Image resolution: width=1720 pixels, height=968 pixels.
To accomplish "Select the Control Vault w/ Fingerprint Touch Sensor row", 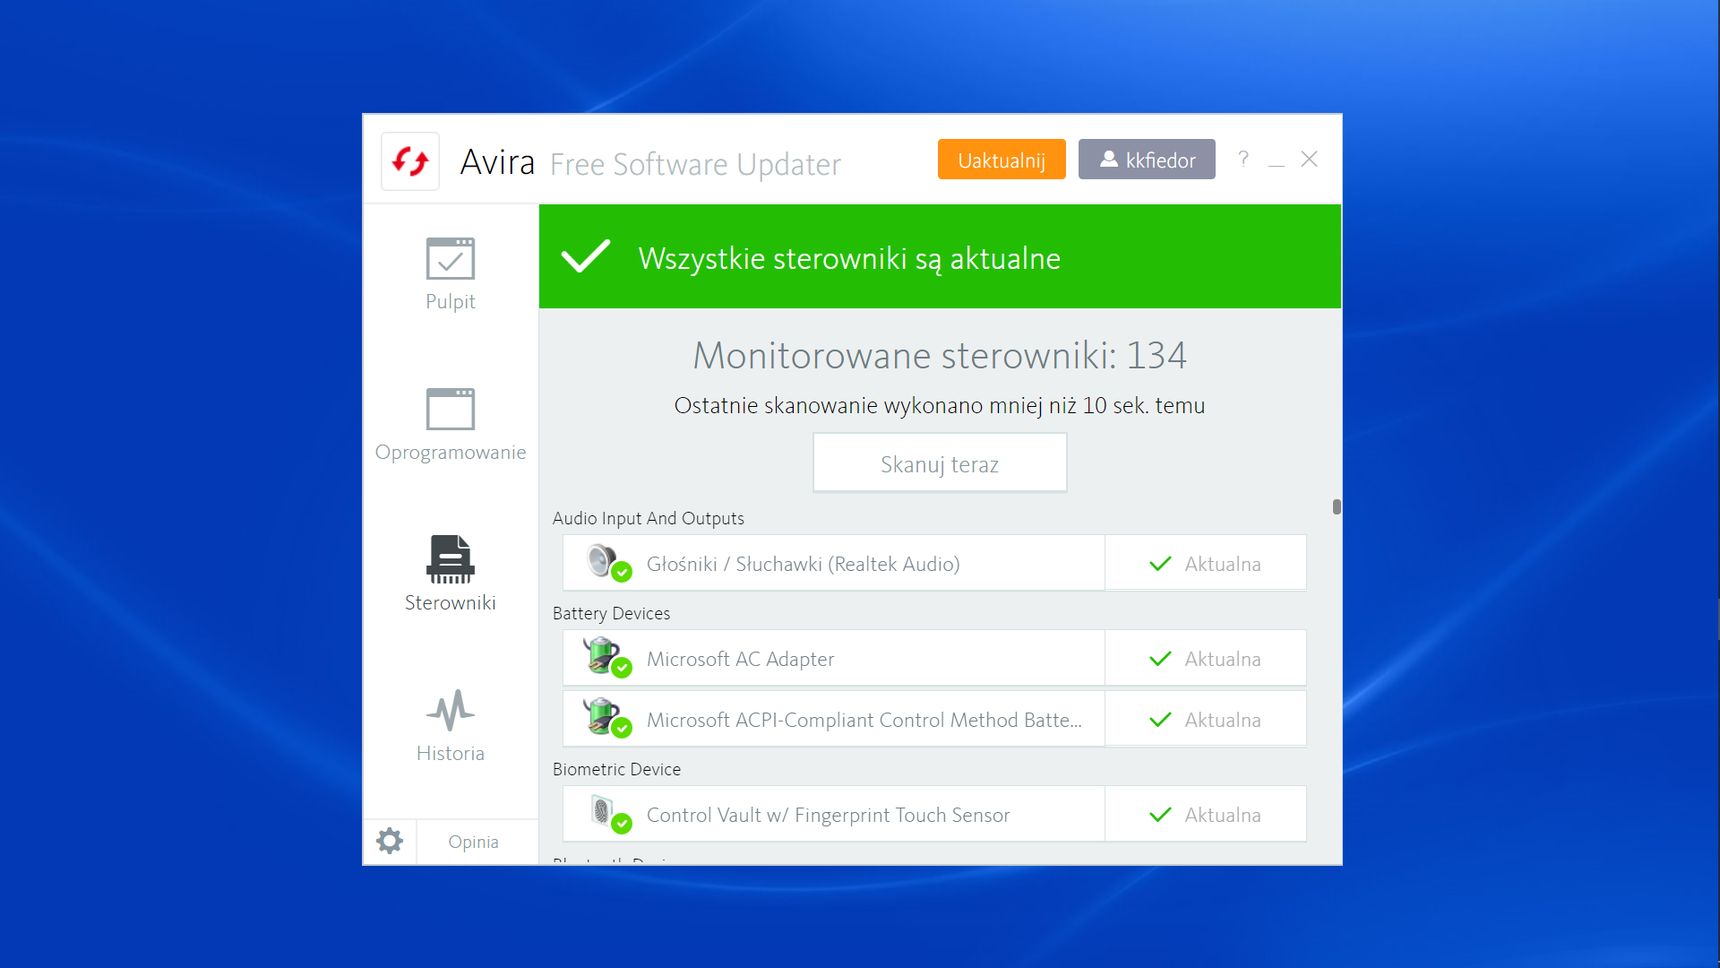I will coord(934,814).
